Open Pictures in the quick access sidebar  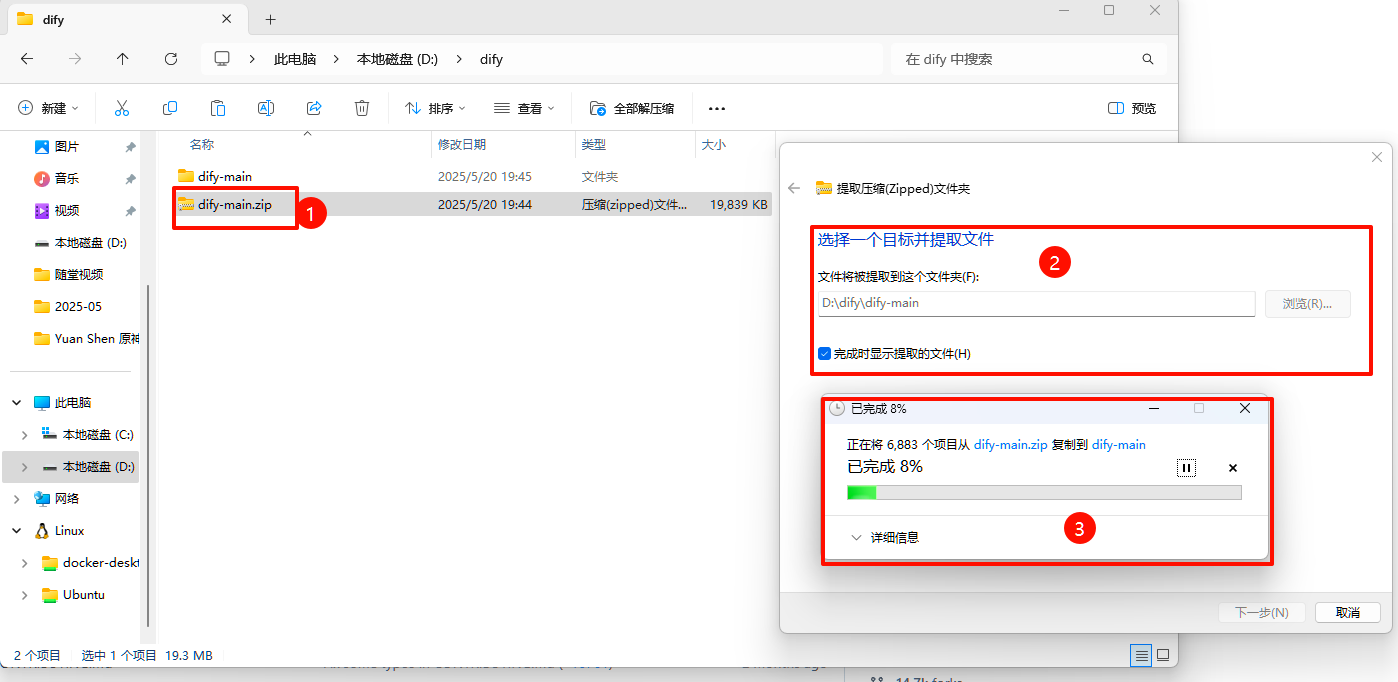click(x=66, y=146)
